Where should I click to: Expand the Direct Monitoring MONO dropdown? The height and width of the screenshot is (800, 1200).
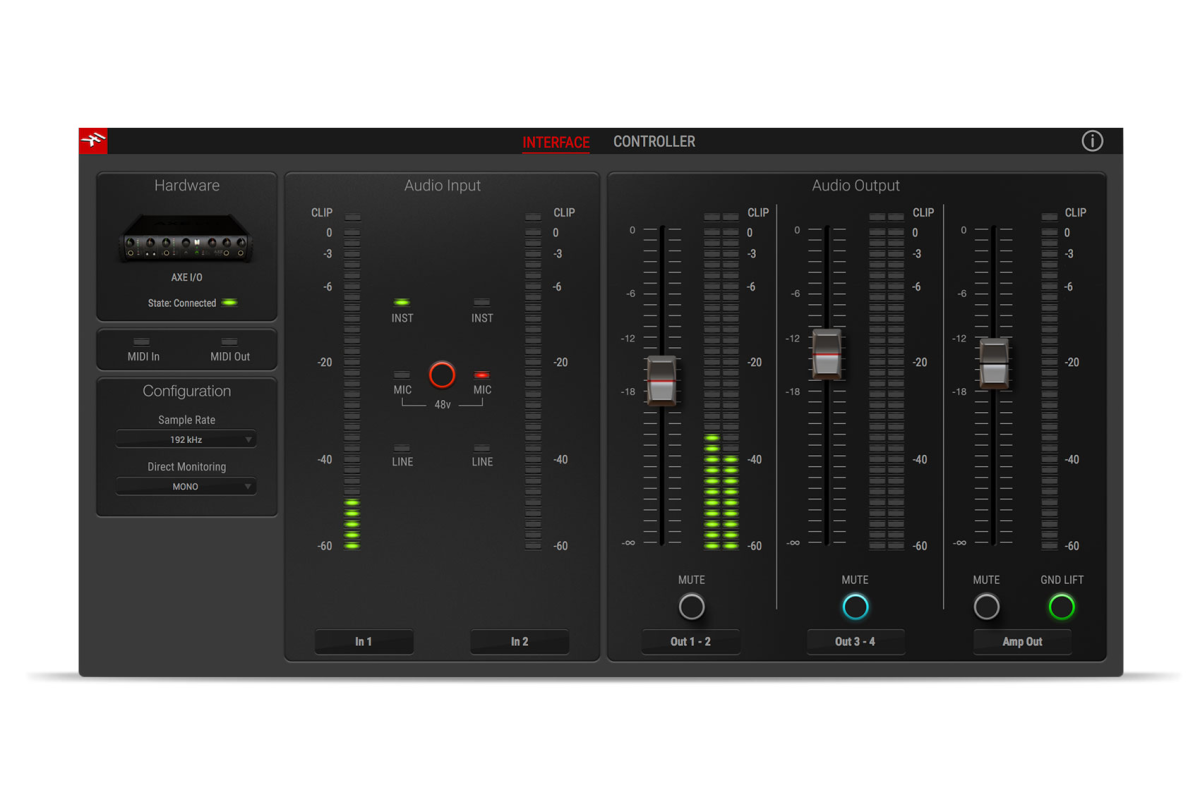(186, 487)
